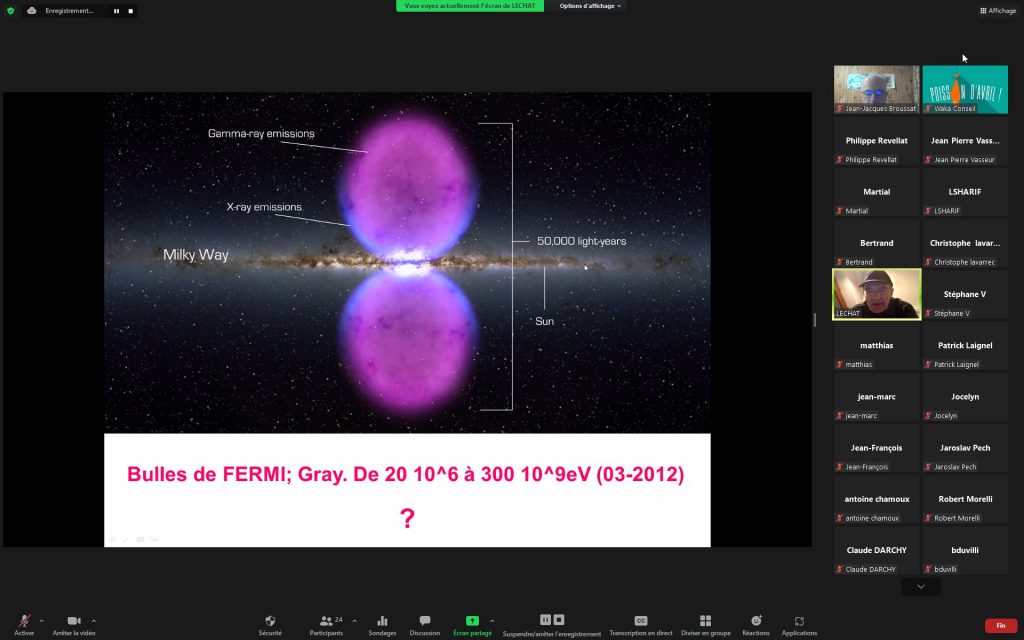1024x640 pixels.
Task: Click the '50,000 light-years' label on slide
Action: click(x=581, y=241)
